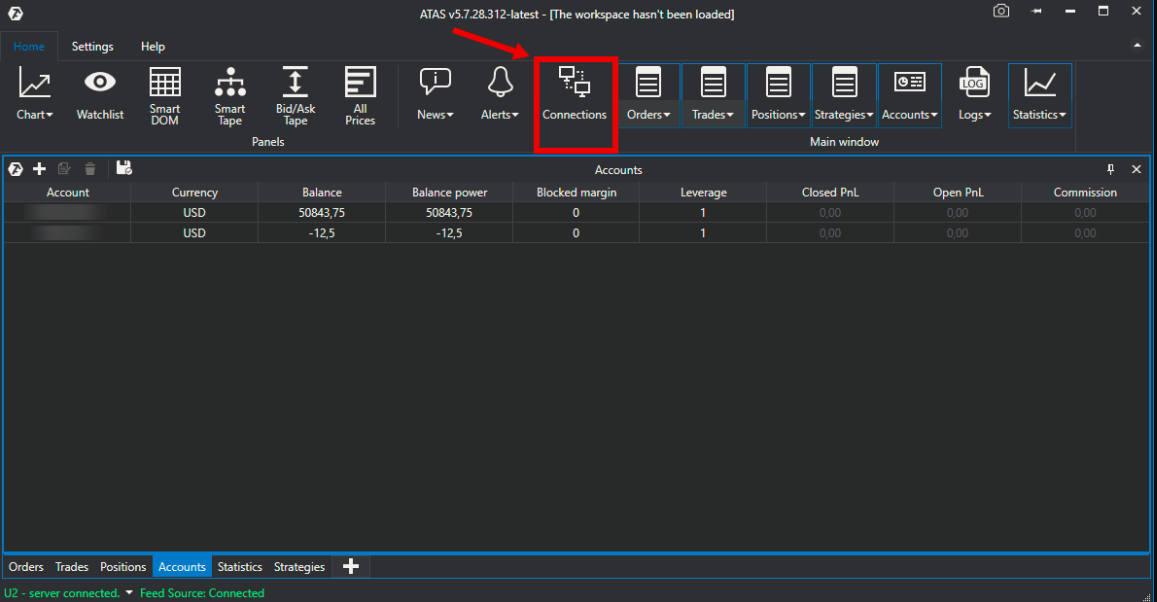The image size is (1157, 602).
Task: Open the Orders ribbon button
Action: [649, 94]
